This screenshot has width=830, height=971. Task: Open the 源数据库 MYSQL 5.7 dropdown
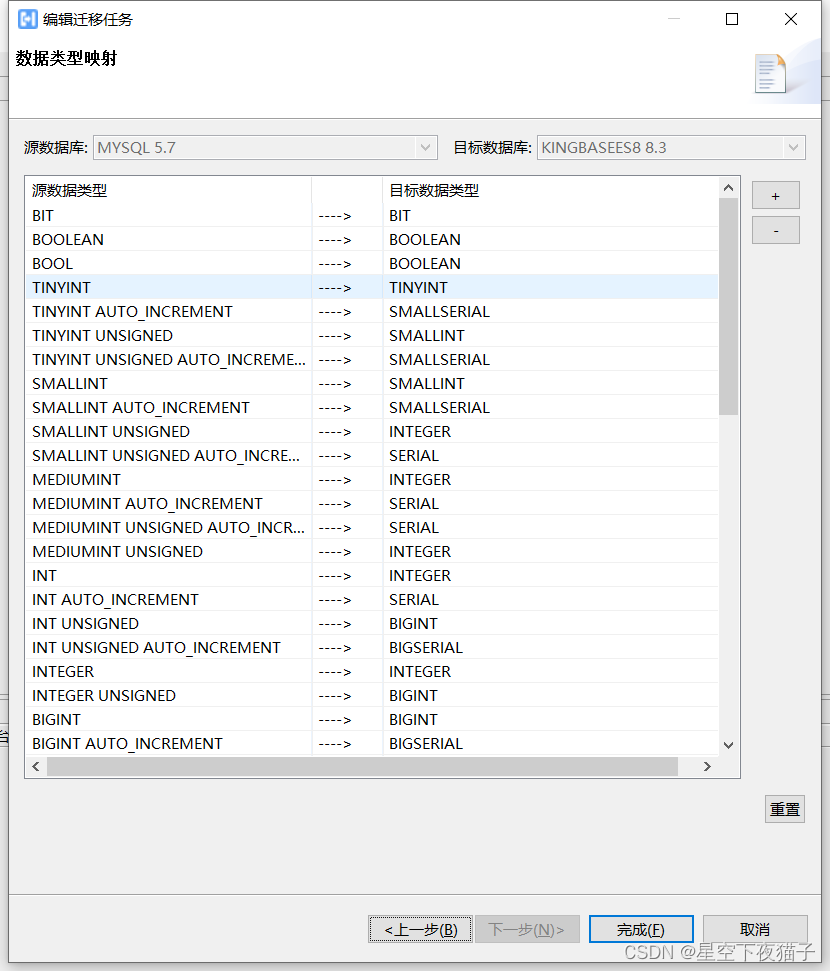265,147
